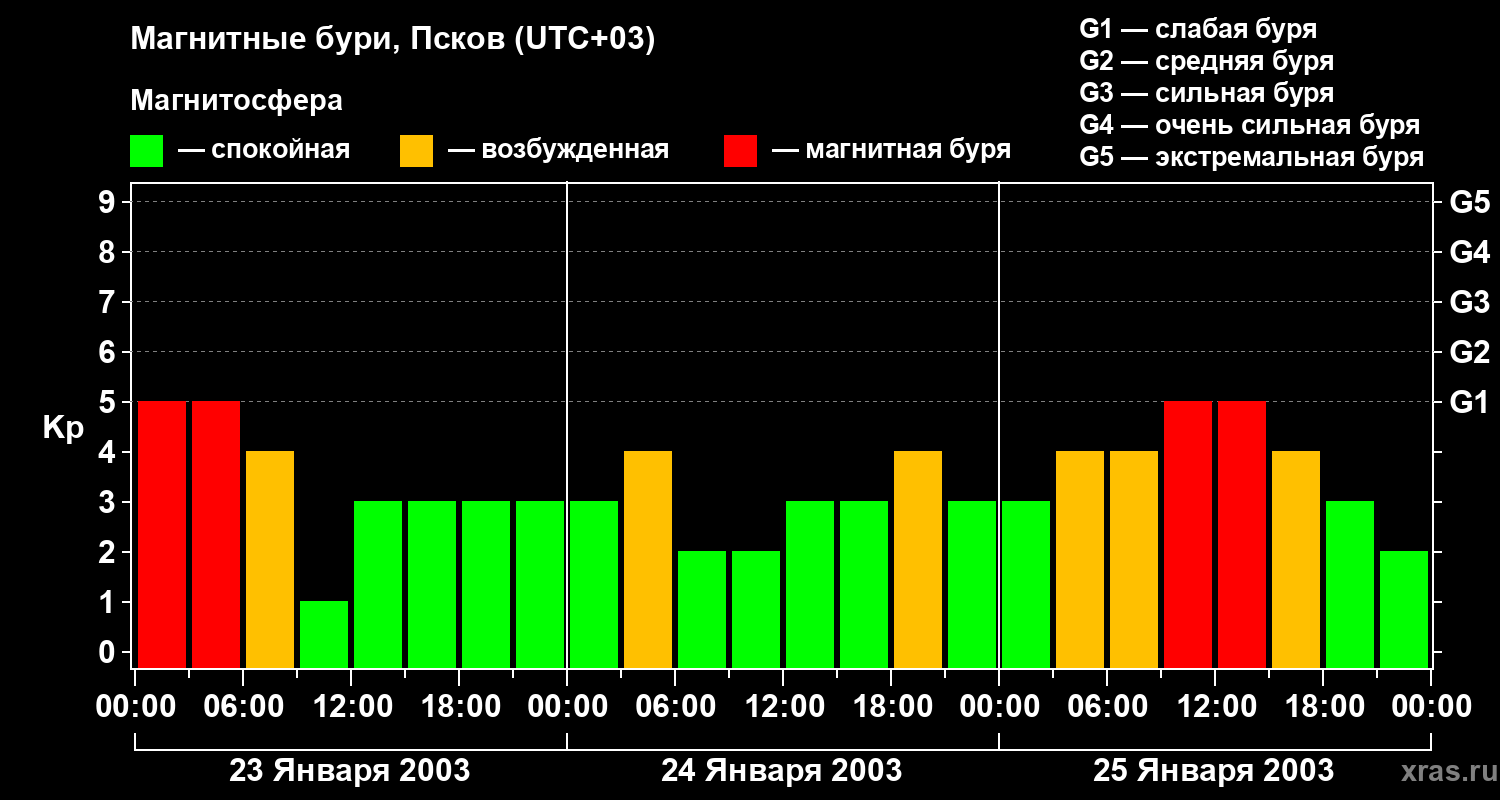Click the '— спокойная' legend label
Viewport: 1500px width, 800px height.
pos(264,150)
